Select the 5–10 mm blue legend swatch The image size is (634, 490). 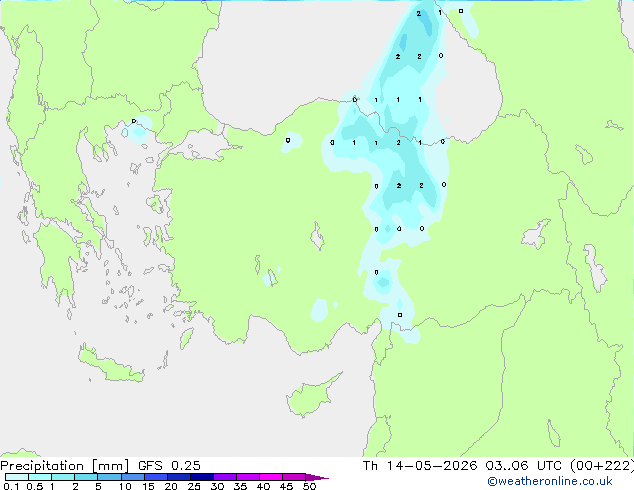click(109, 477)
